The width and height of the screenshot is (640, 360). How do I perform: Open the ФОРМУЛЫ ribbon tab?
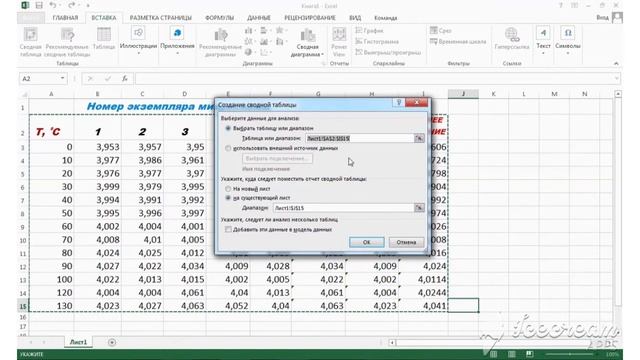[x=220, y=18]
